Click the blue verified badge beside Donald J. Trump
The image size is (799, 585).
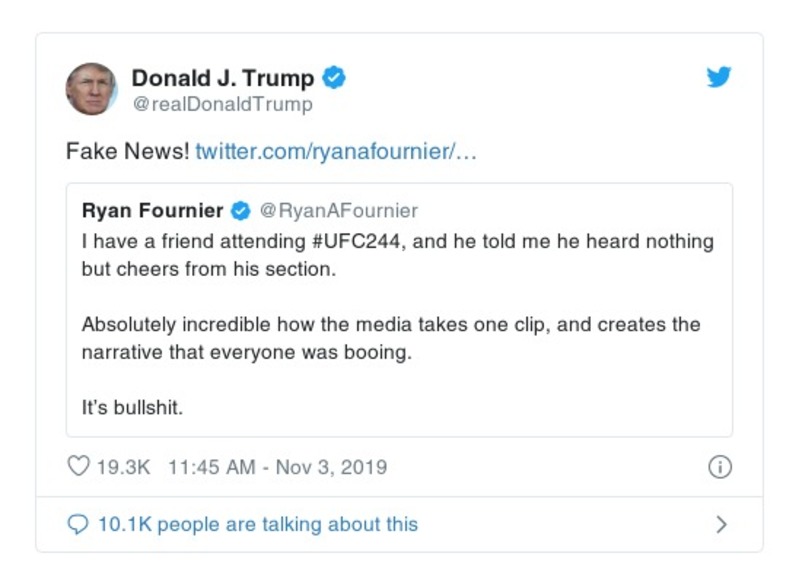click(x=336, y=77)
